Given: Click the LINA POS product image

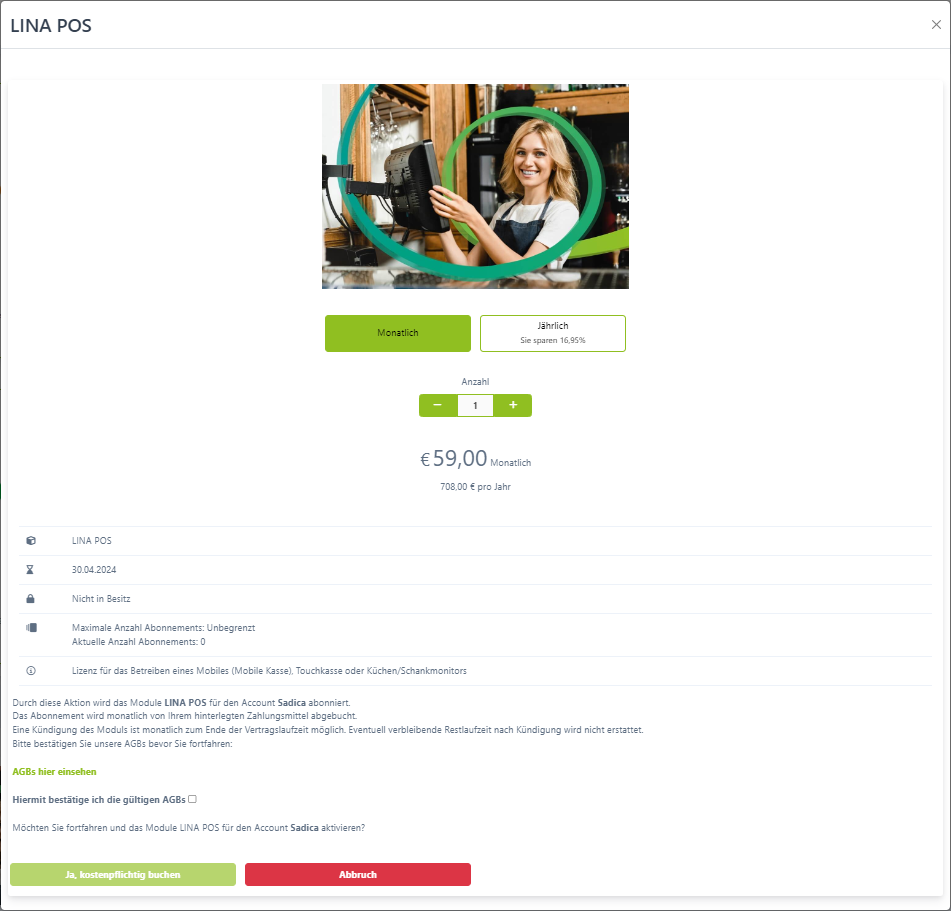Looking at the screenshot, I should click(476, 186).
